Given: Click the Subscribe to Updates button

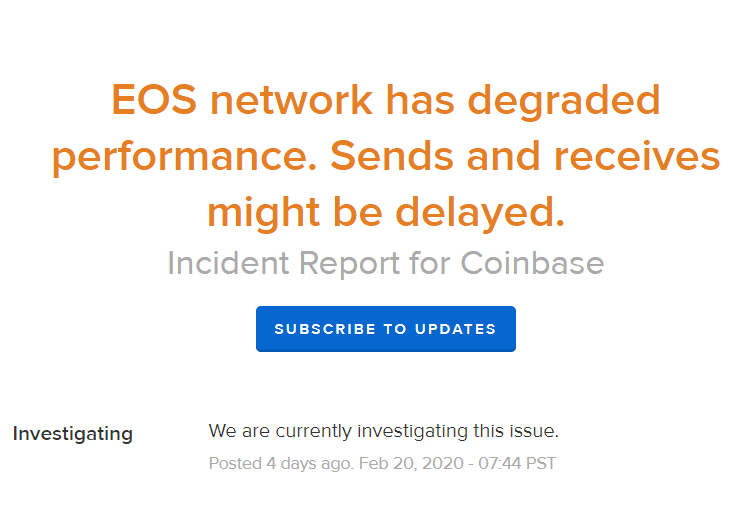Looking at the screenshot, I should click(385, 329).
